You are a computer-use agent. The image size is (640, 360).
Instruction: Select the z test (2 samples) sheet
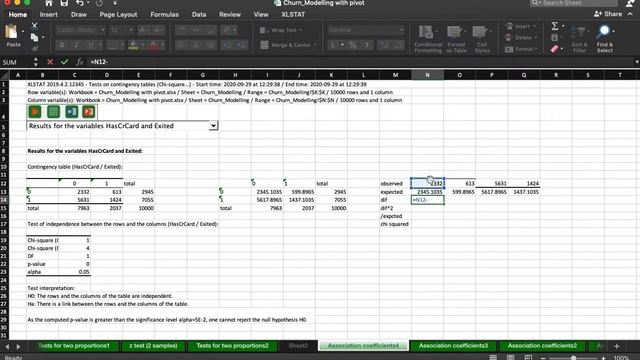[x=153, y=346]
